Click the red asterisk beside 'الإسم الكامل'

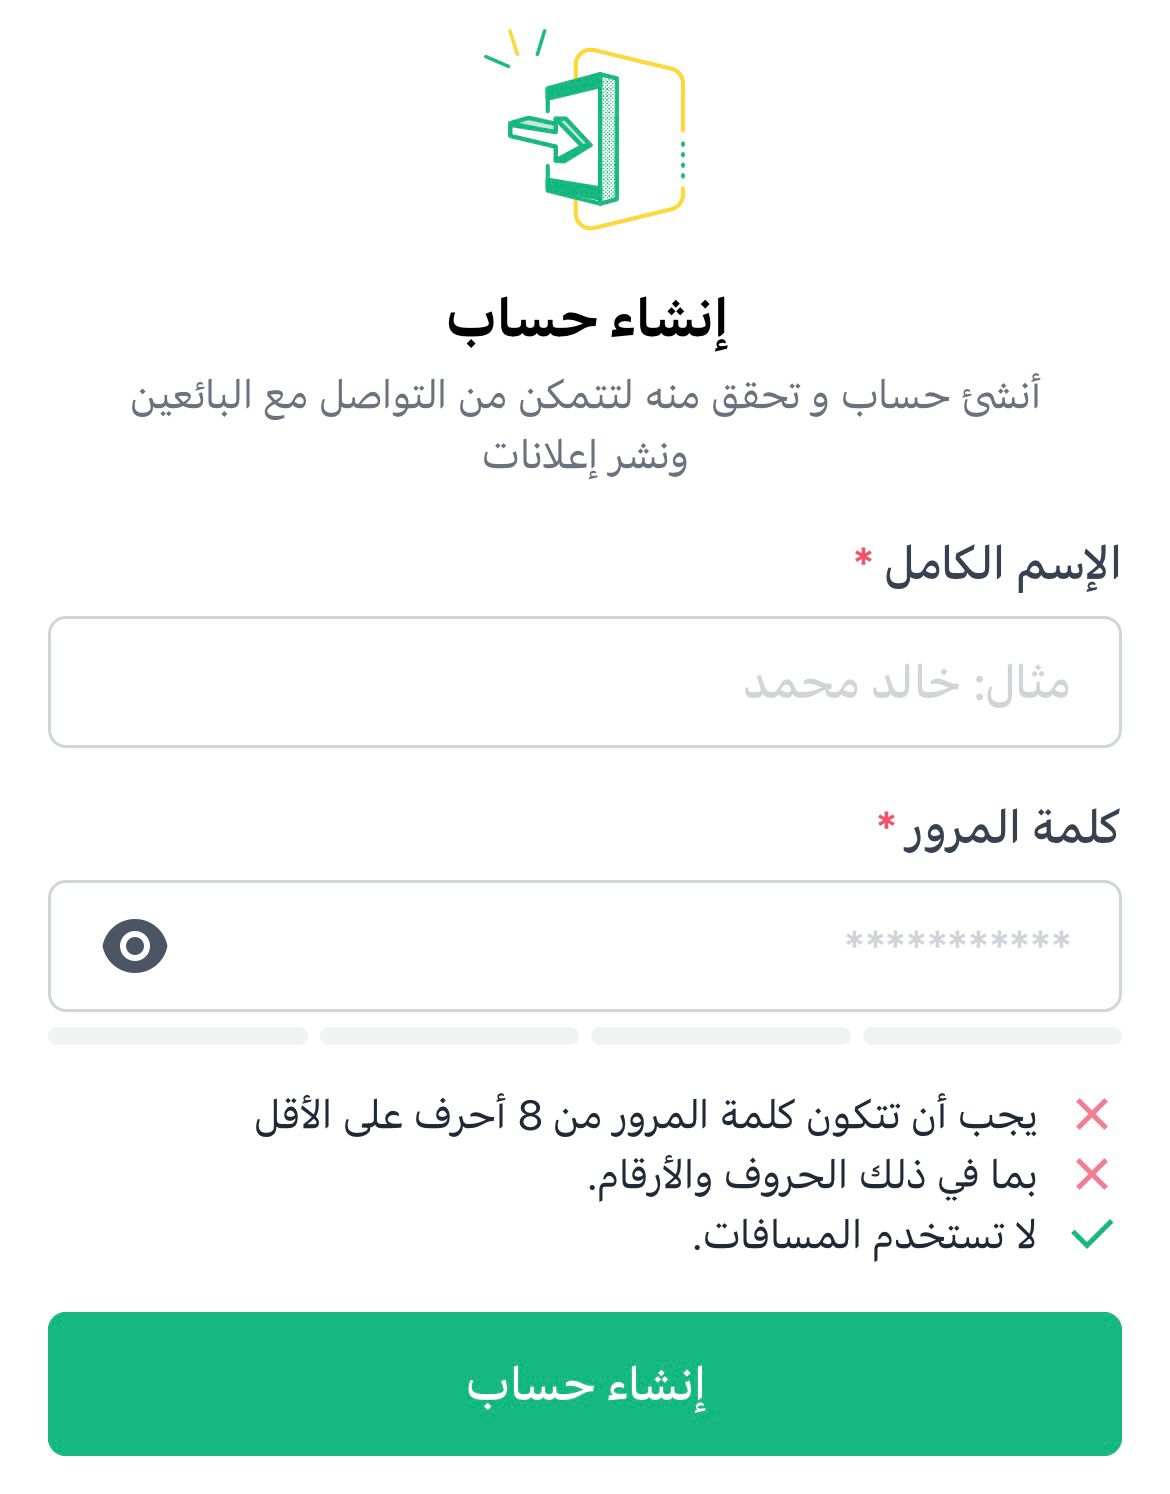(x=863, y=556)
